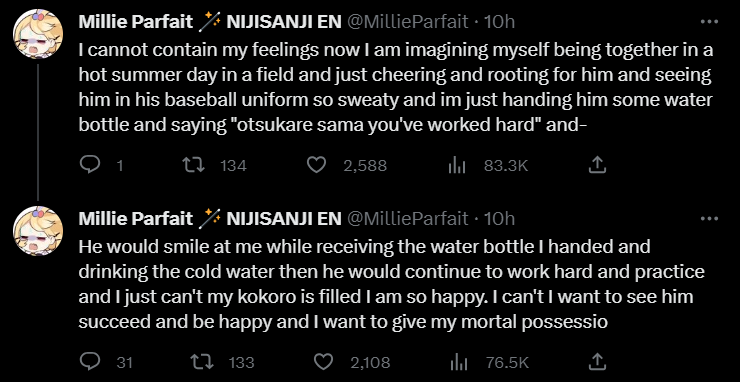View analytics of tweet with 76.5K views
Screen dimensions: 740x382
coord(459,363)
